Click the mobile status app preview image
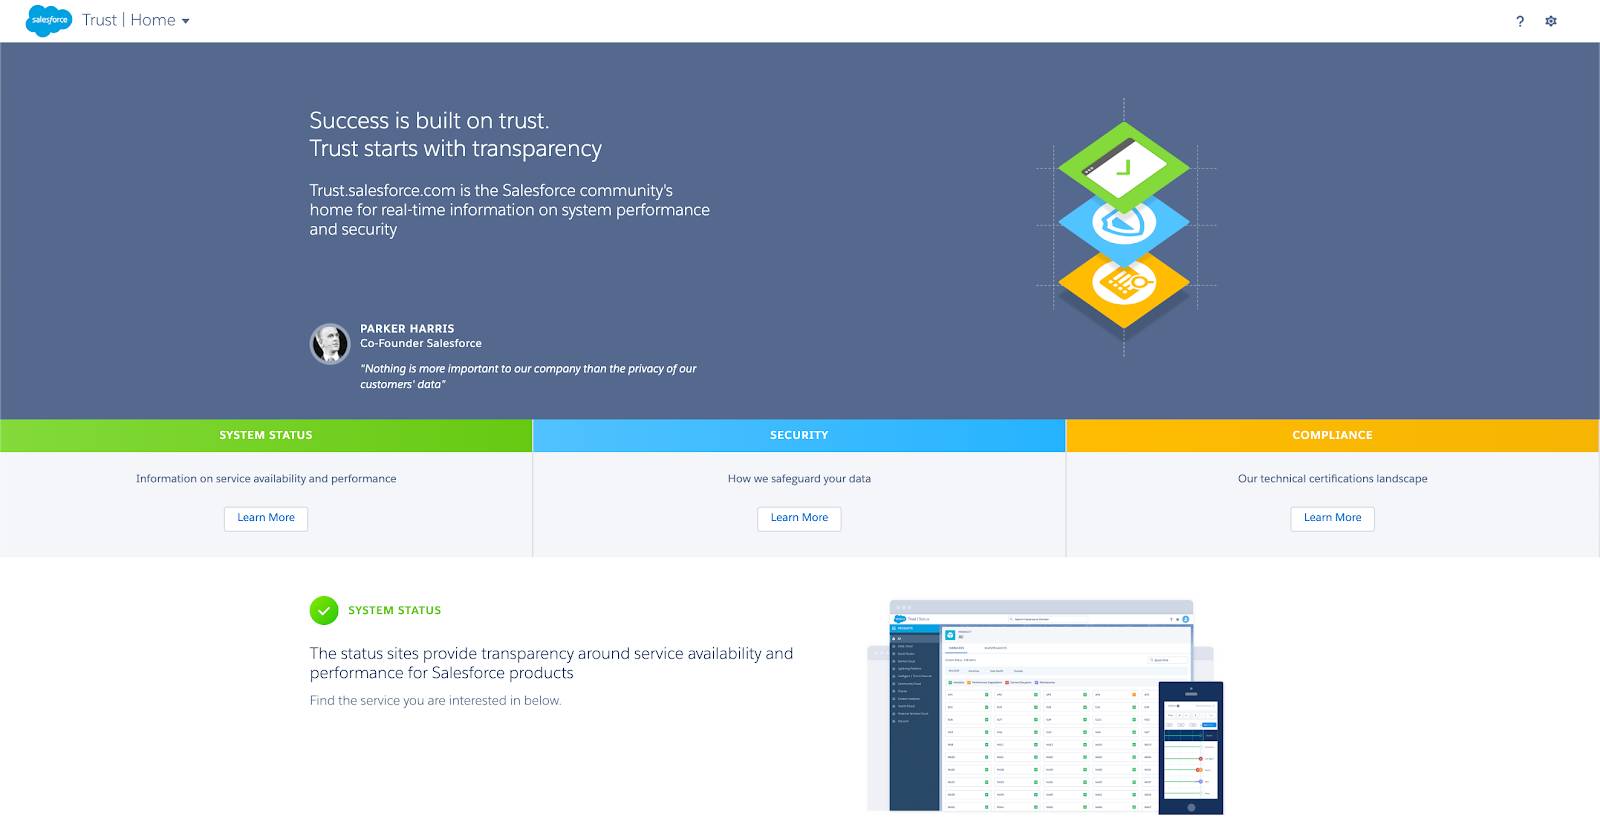 [1191, 748]
